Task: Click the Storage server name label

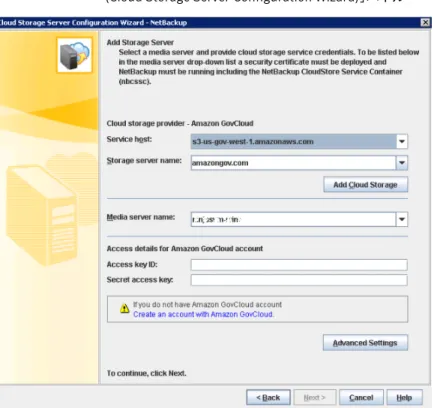Action: coord(144,161)
